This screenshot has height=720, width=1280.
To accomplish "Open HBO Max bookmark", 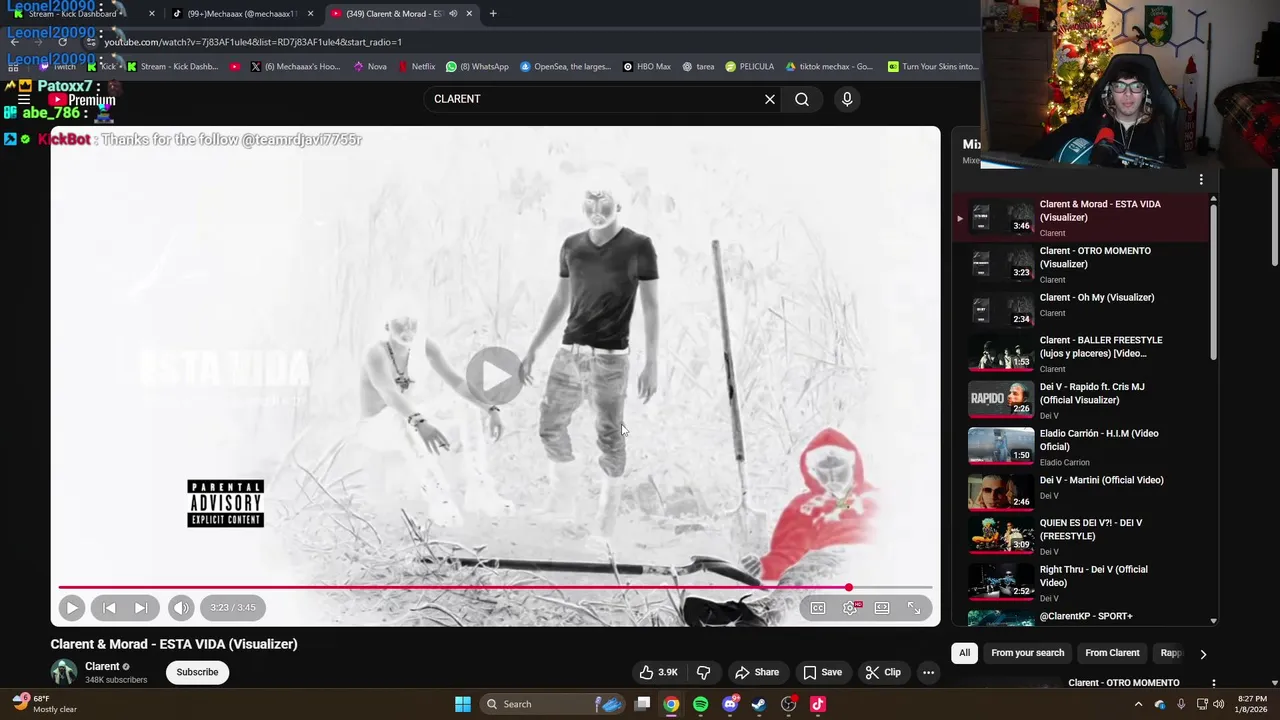I will click(647, 67).
